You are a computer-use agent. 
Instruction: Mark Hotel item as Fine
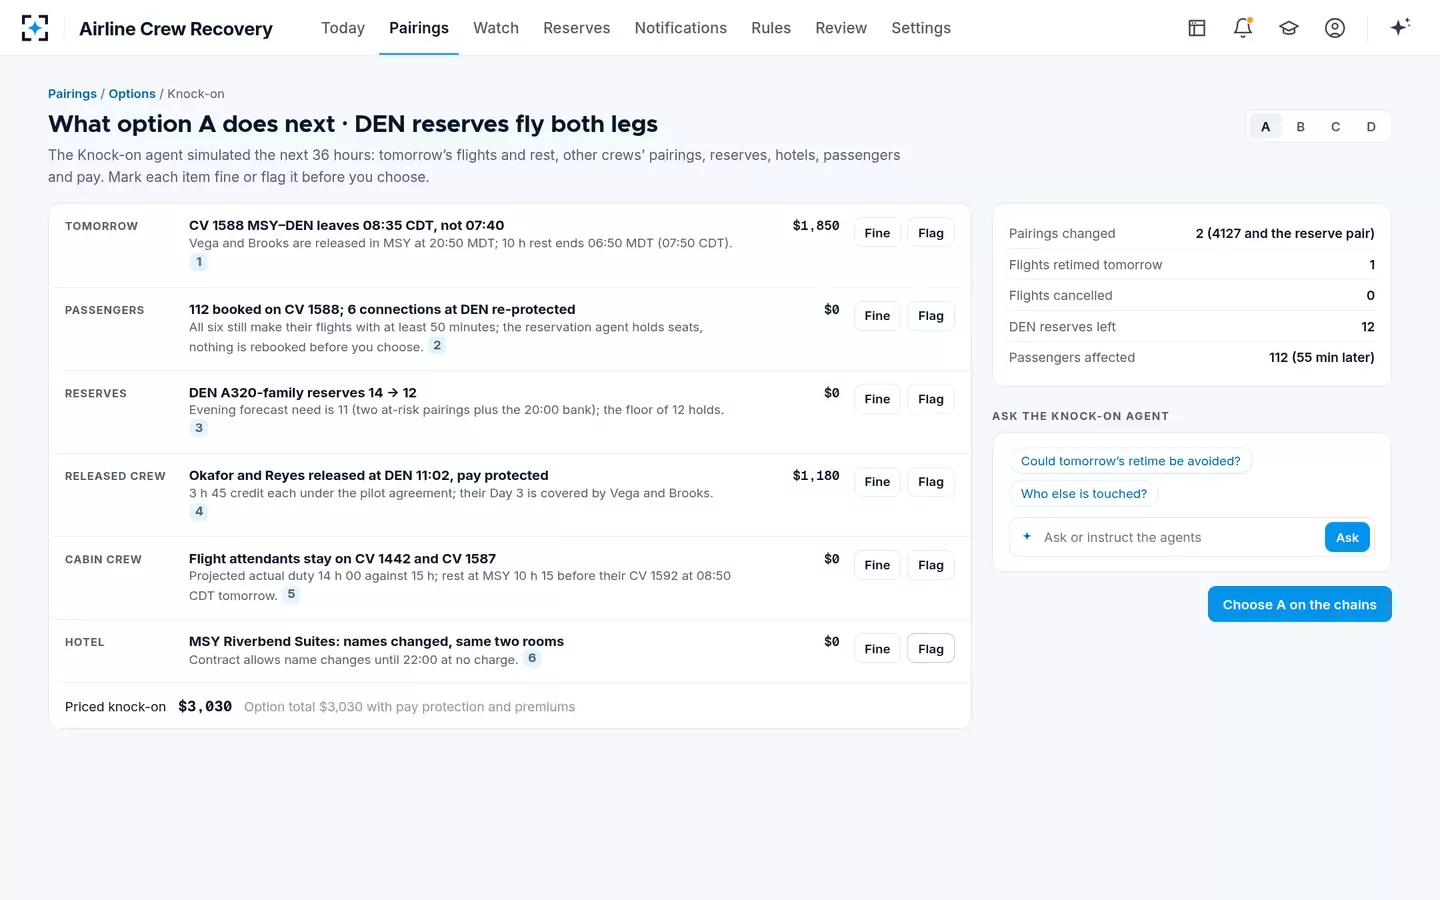877,649
